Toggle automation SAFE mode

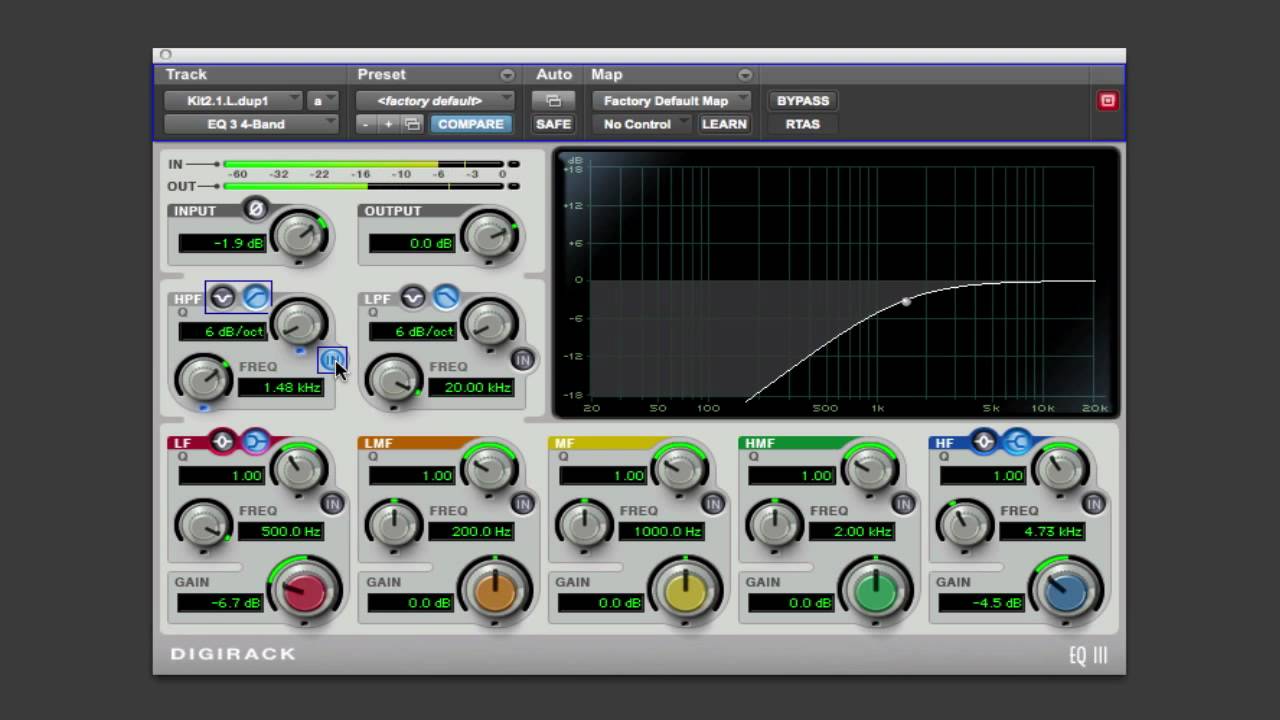click(553, 124)
